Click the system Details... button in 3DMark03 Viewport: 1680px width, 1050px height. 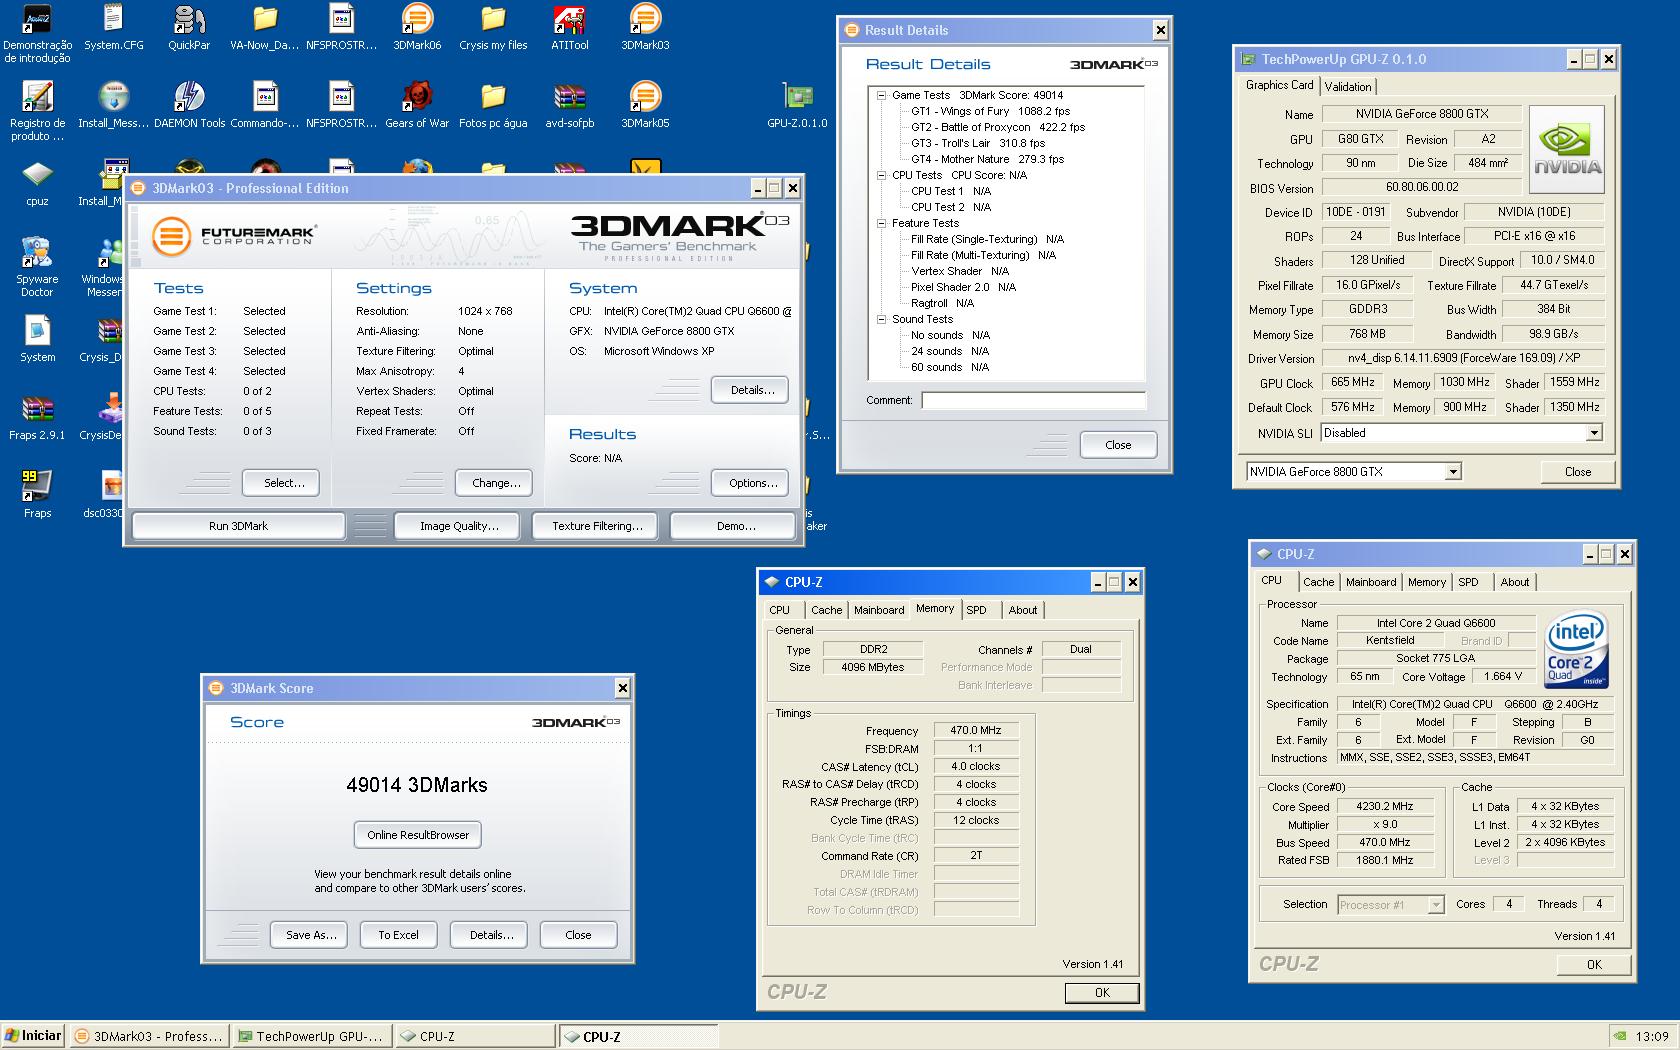pyautogui.click(x=752, y=390)
